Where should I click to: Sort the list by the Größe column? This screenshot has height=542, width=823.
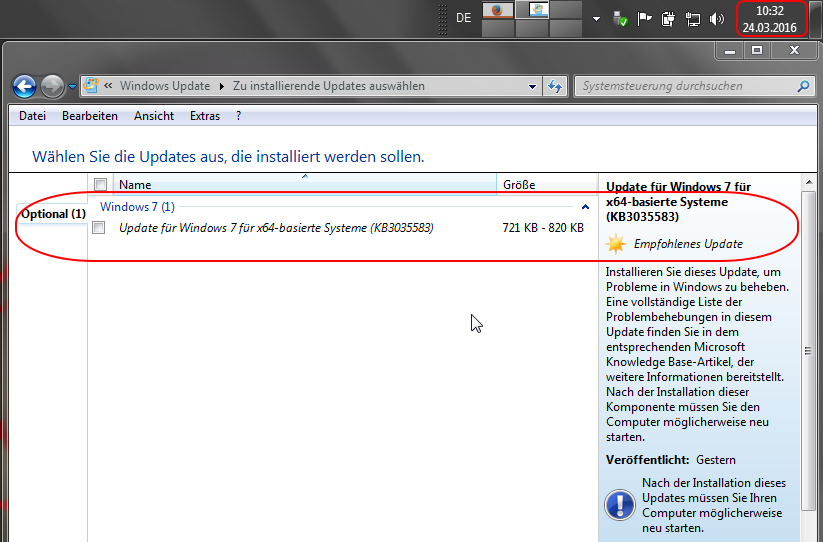point(546,184)
